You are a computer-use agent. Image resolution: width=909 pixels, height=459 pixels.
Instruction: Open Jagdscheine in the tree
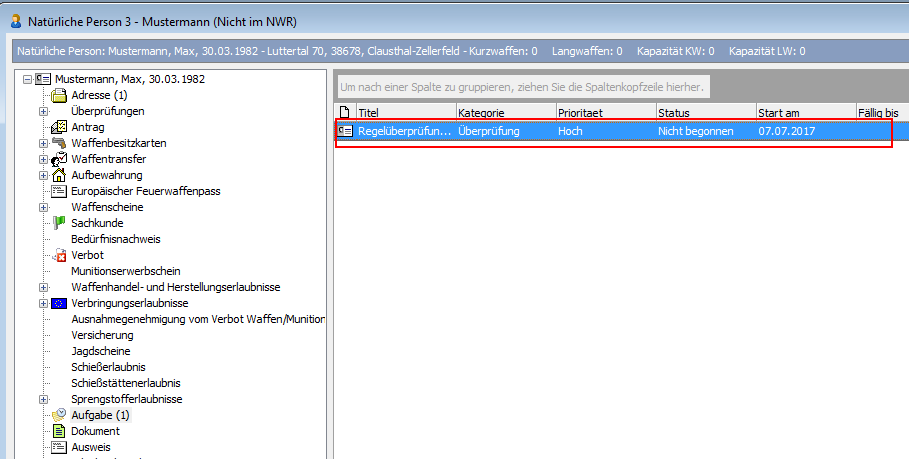101,351
